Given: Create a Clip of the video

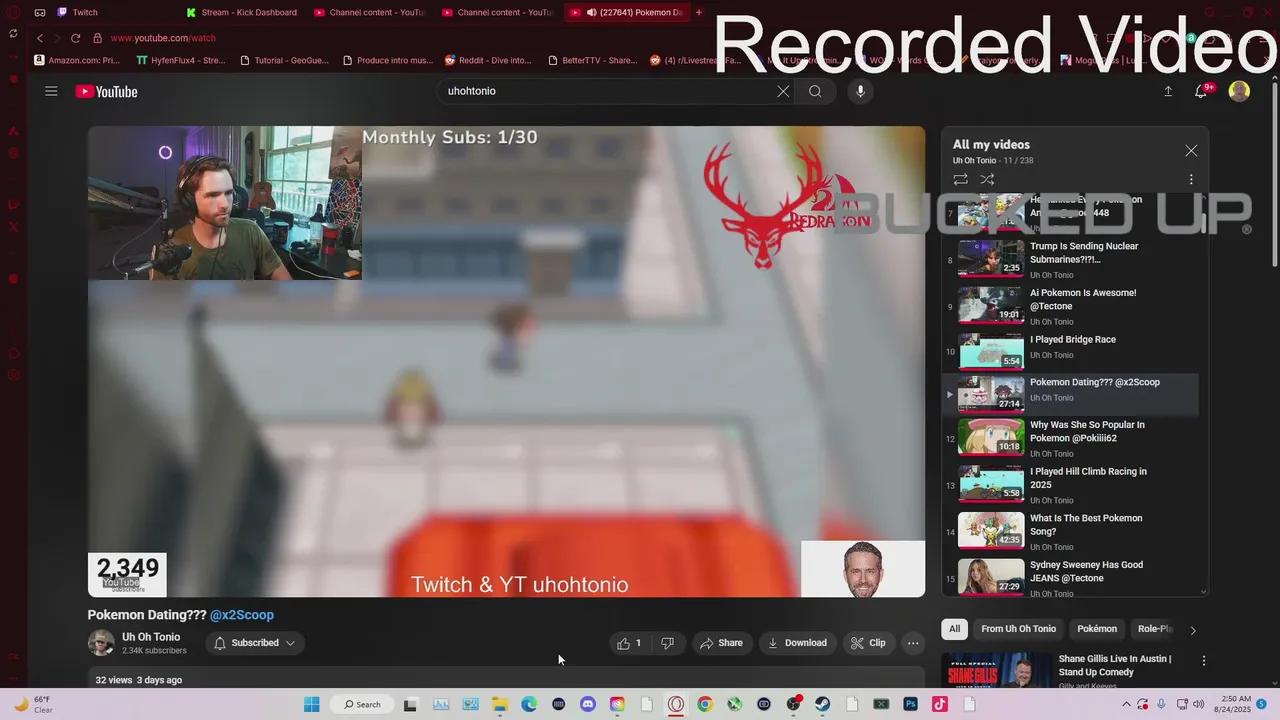Looking at the screenshot, I should pos(868,643).
